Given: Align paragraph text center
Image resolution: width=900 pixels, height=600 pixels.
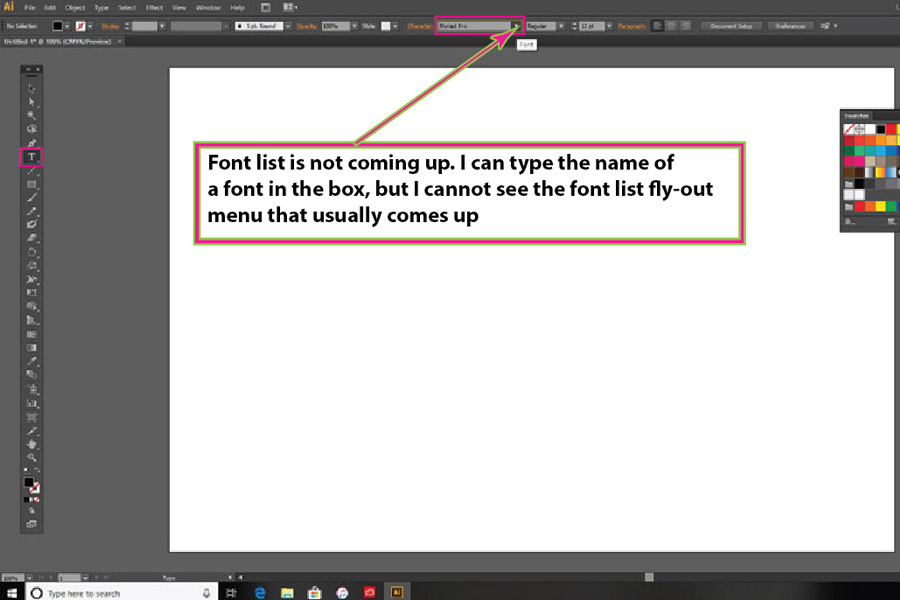Looking at the screenshot, I should click(x=671, y=26).
